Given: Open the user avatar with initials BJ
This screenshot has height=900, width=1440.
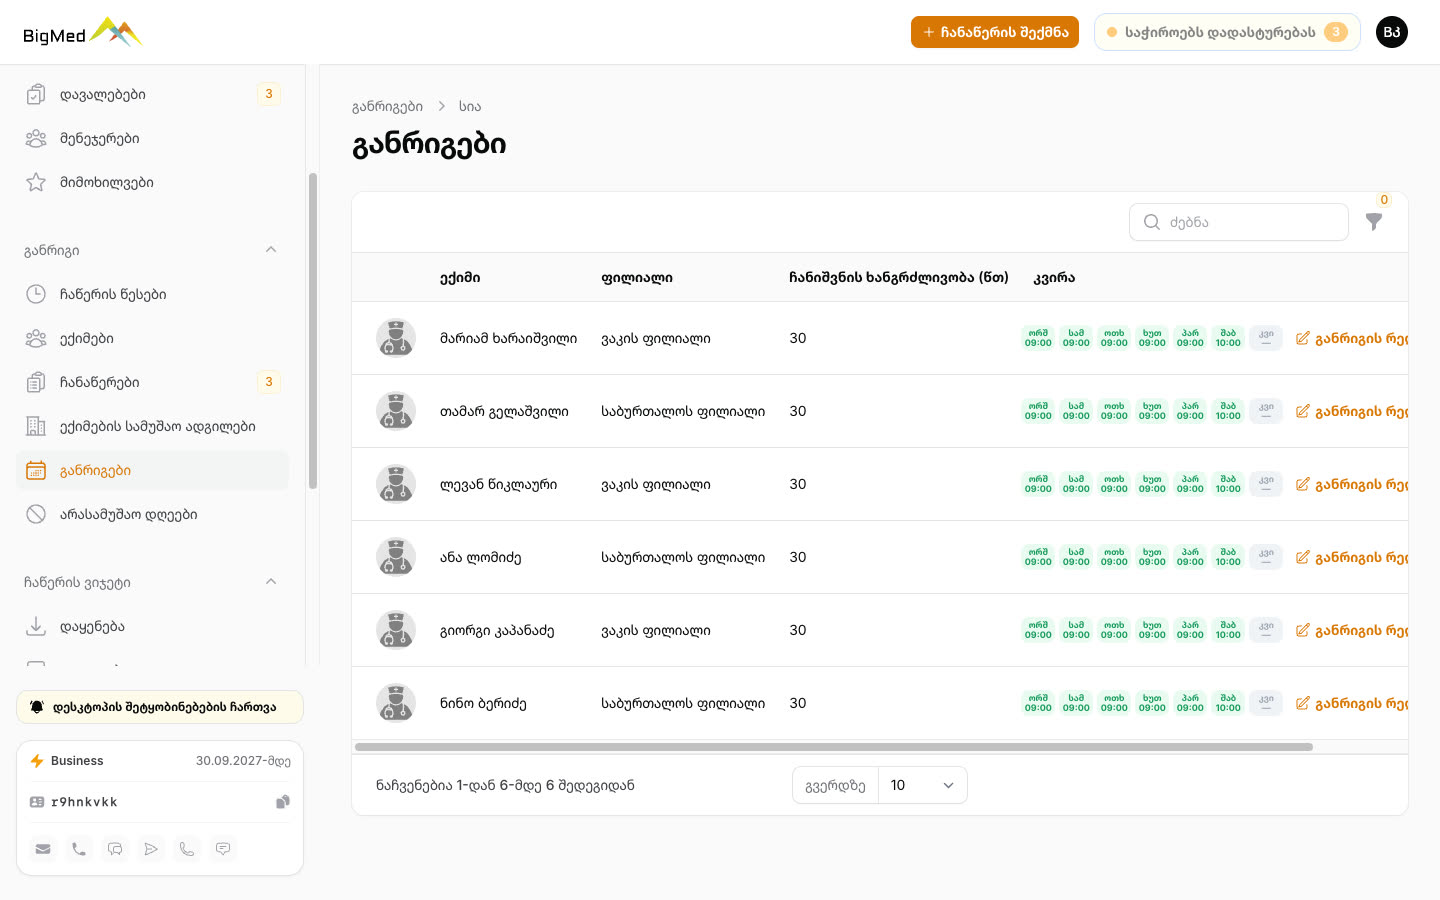Looking at the screenshot, I should 1392,32.
